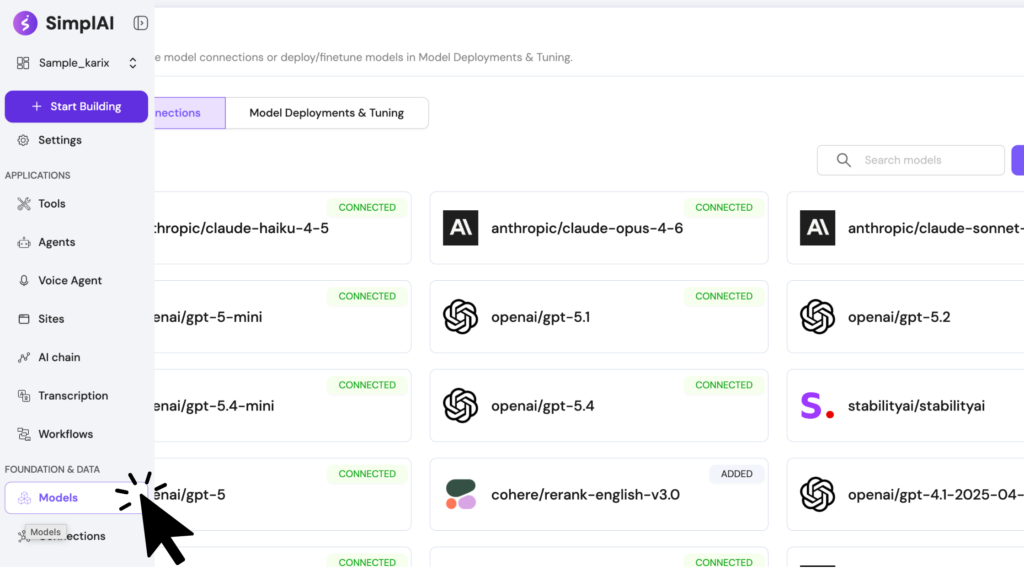This screenshot has width=1024, height=576.
Task: Click CONNECTED badge on gpt-5.4 card
Action: (x=724, y=385)
